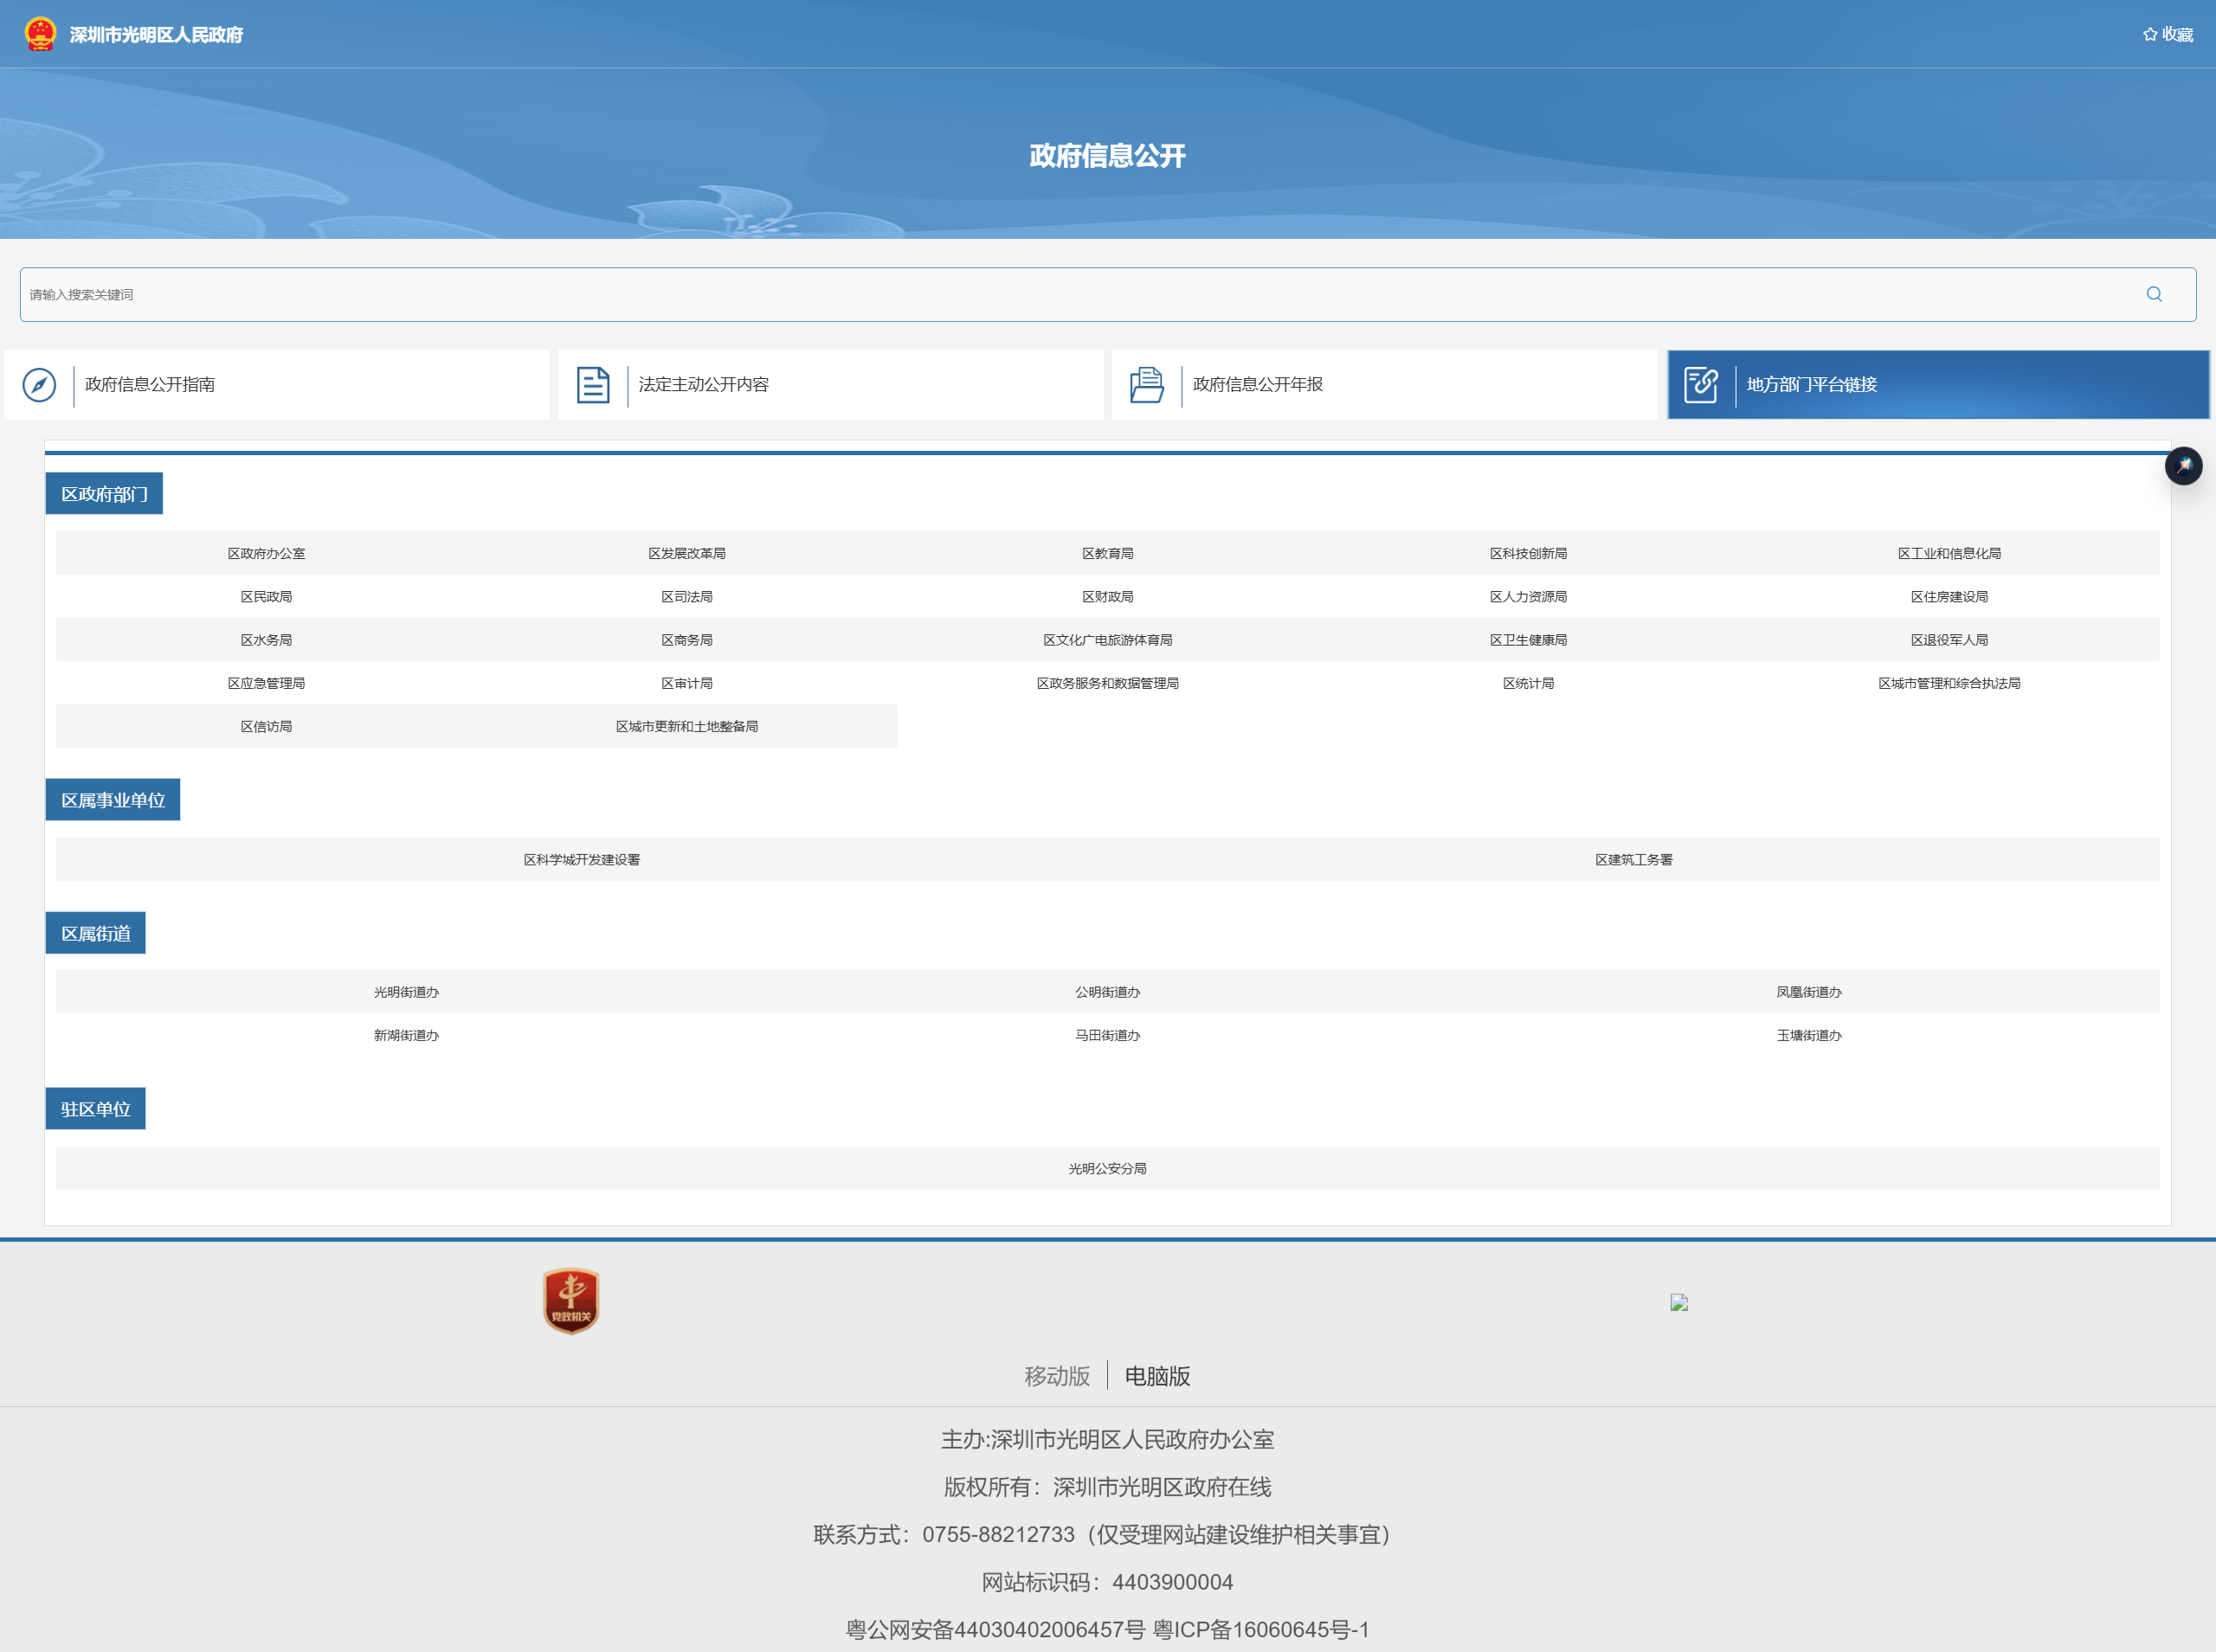Image resolution: width=2216 pixels, height=1652 pixels.
Task: Open 凤凰街道办 link
Action: click(x=1809, y=992)
